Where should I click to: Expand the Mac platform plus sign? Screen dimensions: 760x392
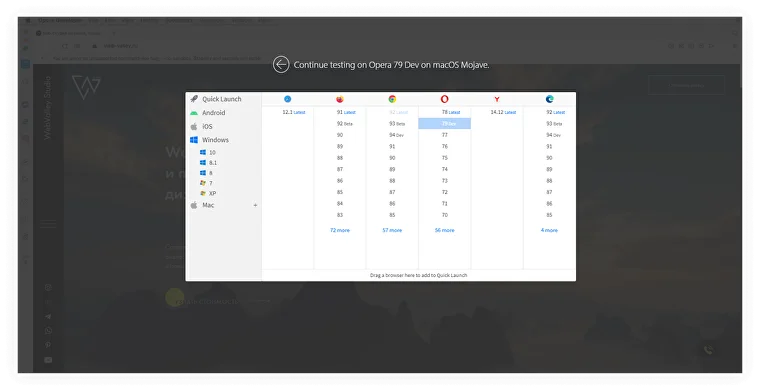[x=255, y=205]
